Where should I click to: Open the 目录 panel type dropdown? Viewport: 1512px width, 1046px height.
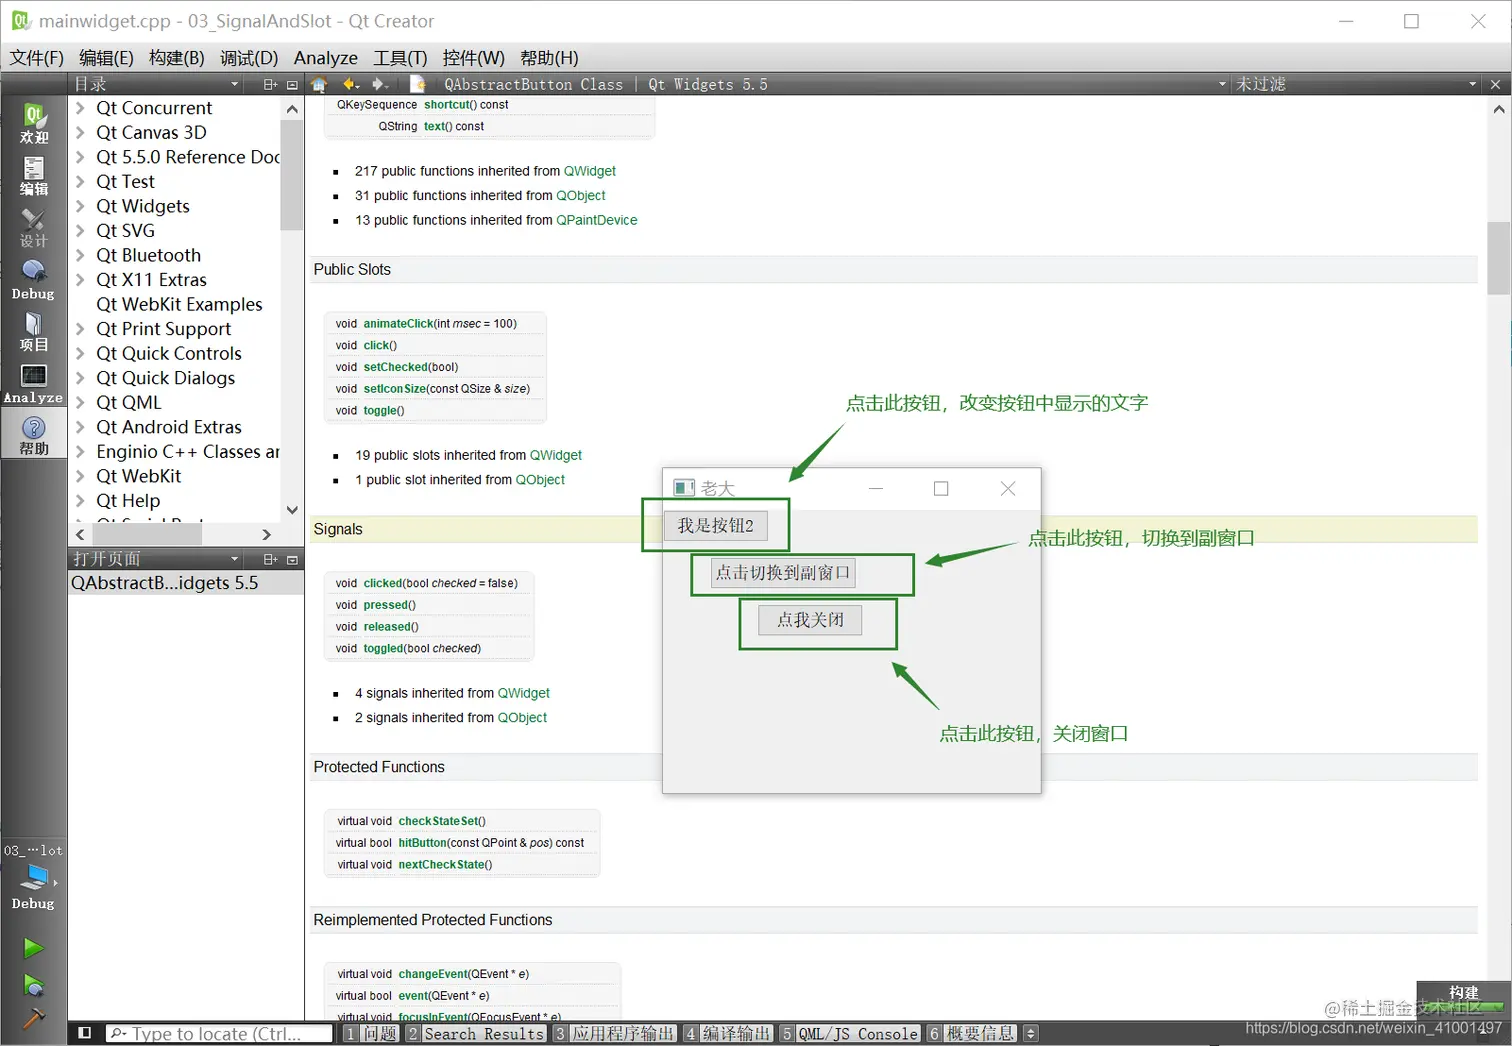click(x=156, y=85)
